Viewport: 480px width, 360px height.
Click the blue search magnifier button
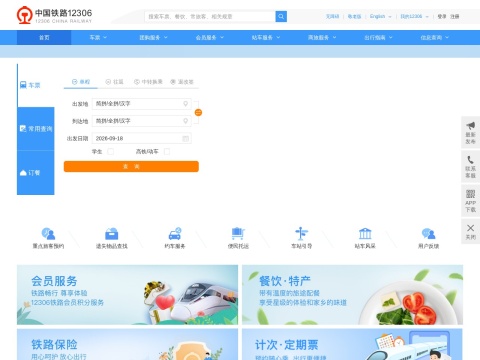281,16
